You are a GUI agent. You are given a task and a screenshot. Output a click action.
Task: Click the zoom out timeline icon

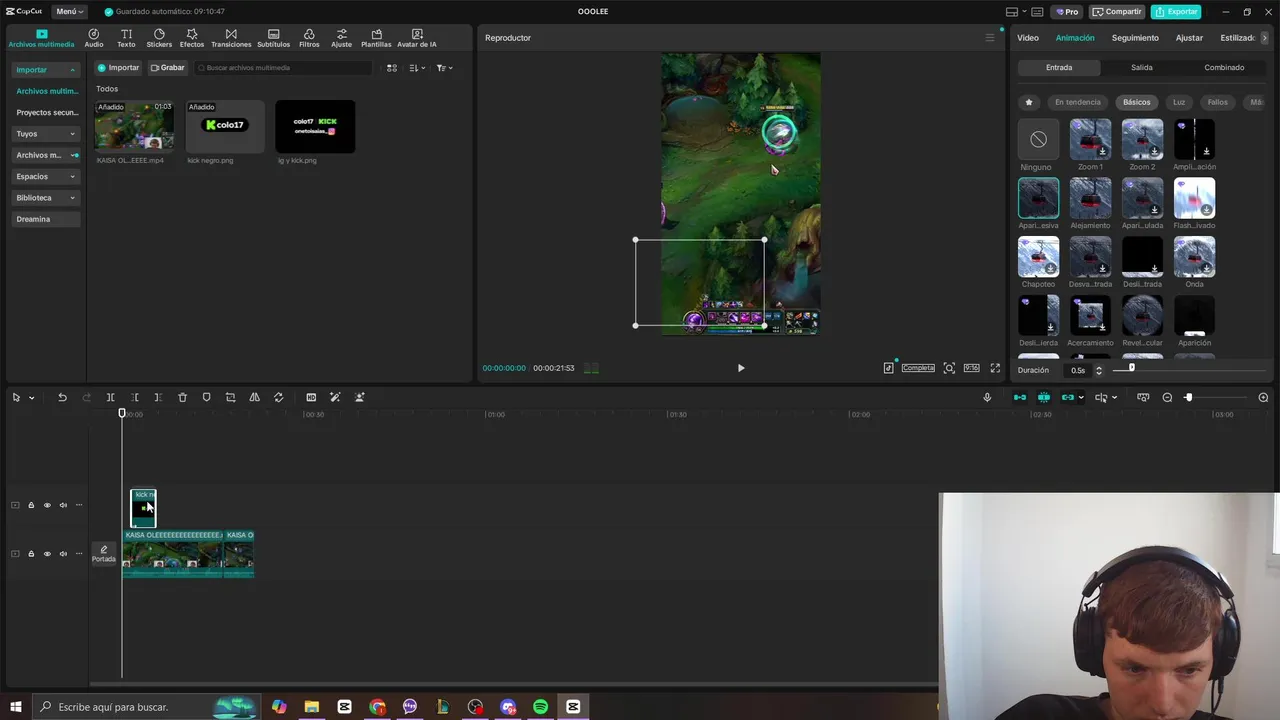coord(1167,397)
